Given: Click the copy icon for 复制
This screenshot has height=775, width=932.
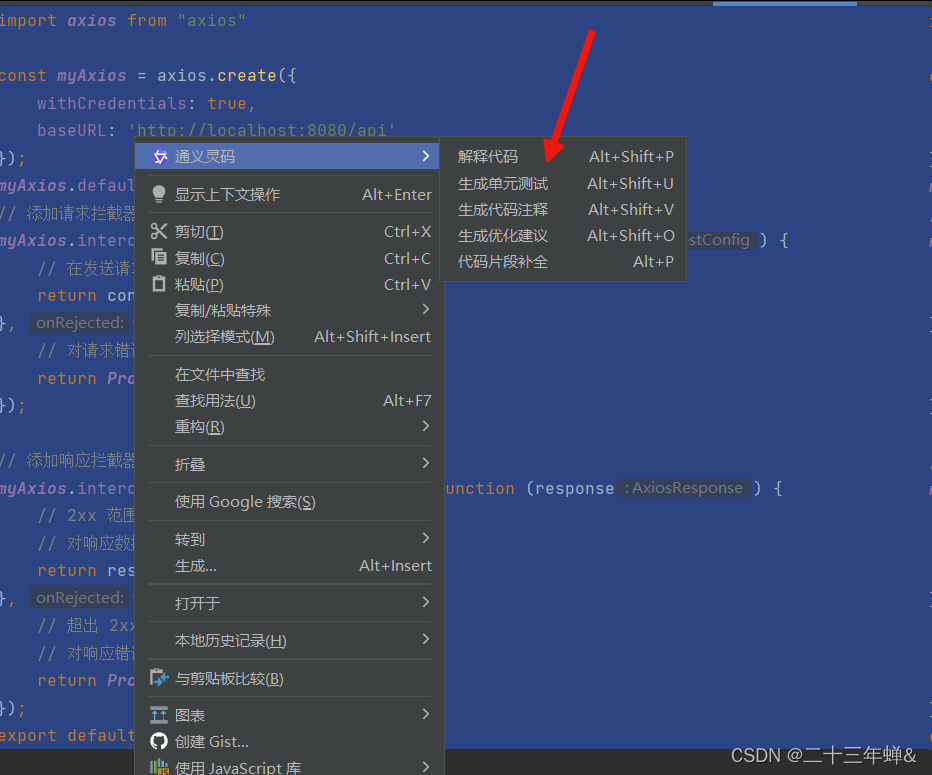Looking at the screenshot, I should [159, 257].
